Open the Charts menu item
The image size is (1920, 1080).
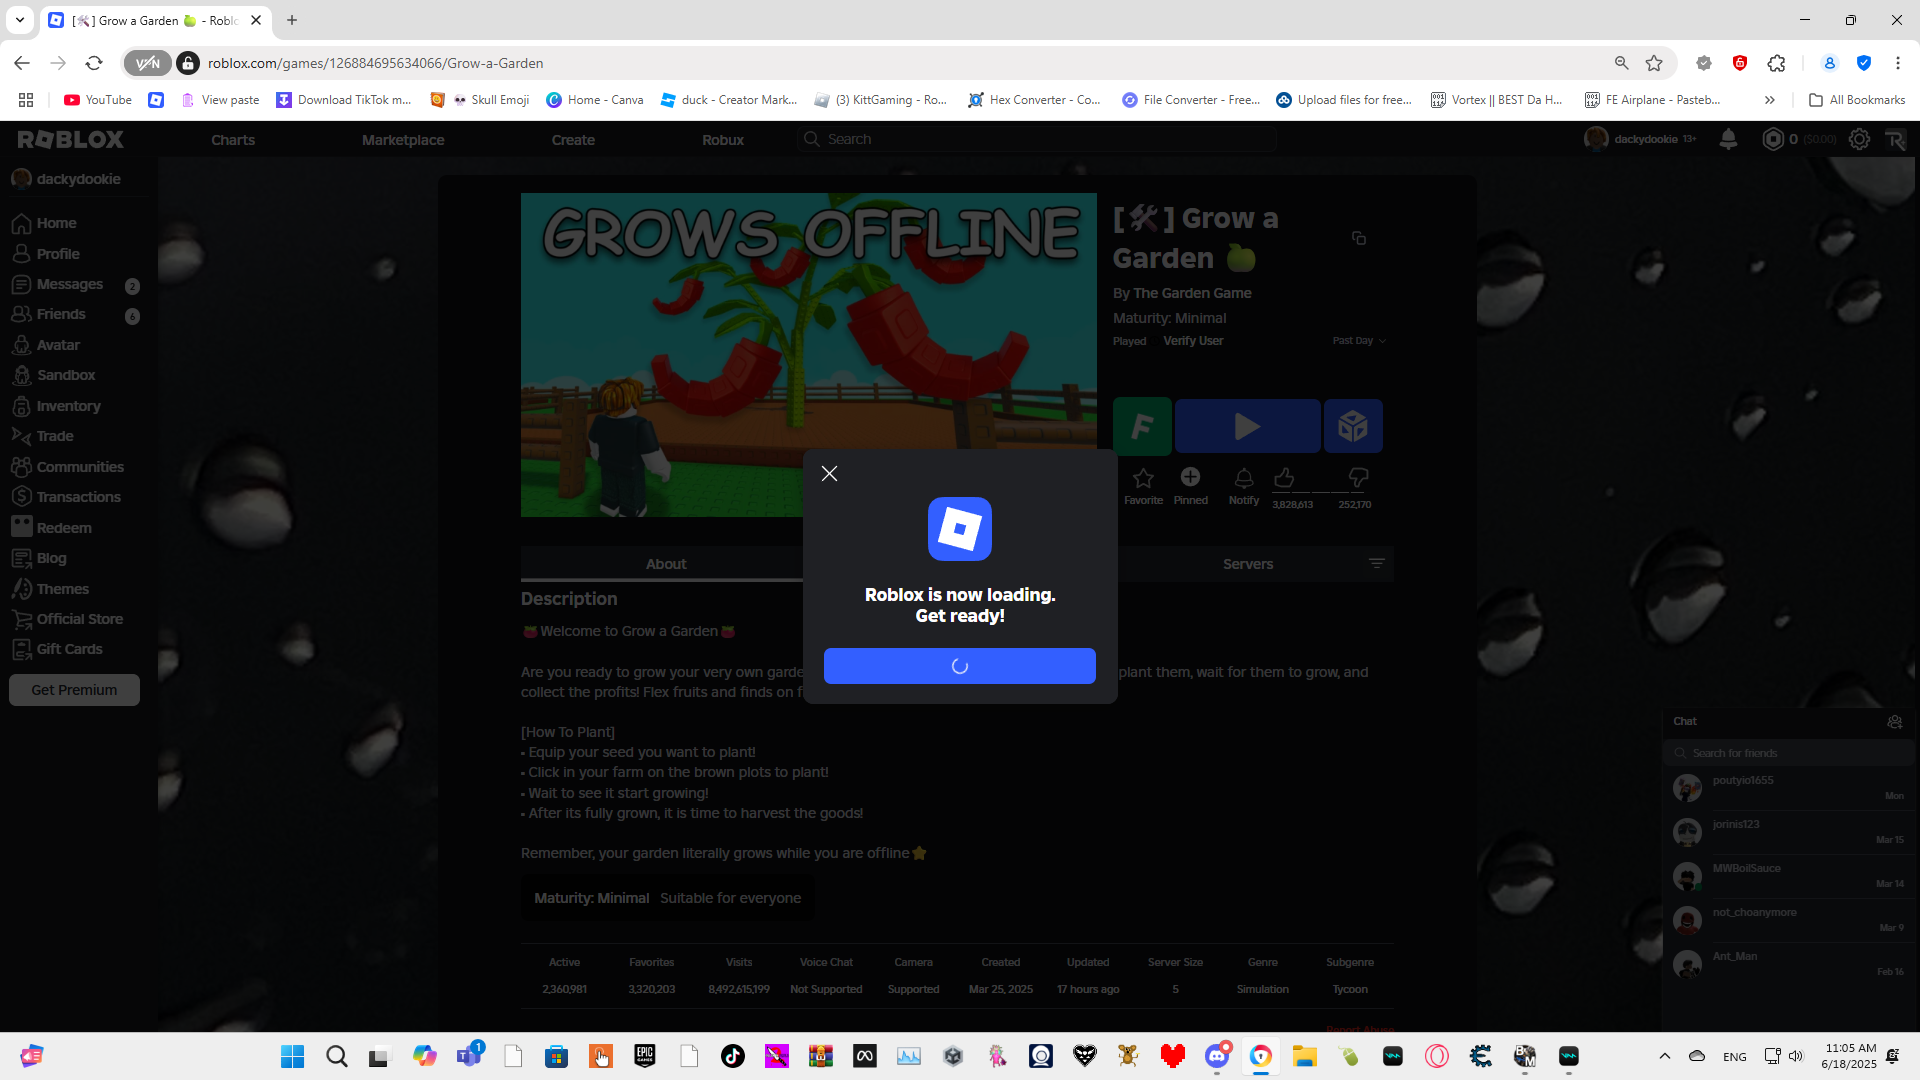pyautogui.click(x=233, y=140)
